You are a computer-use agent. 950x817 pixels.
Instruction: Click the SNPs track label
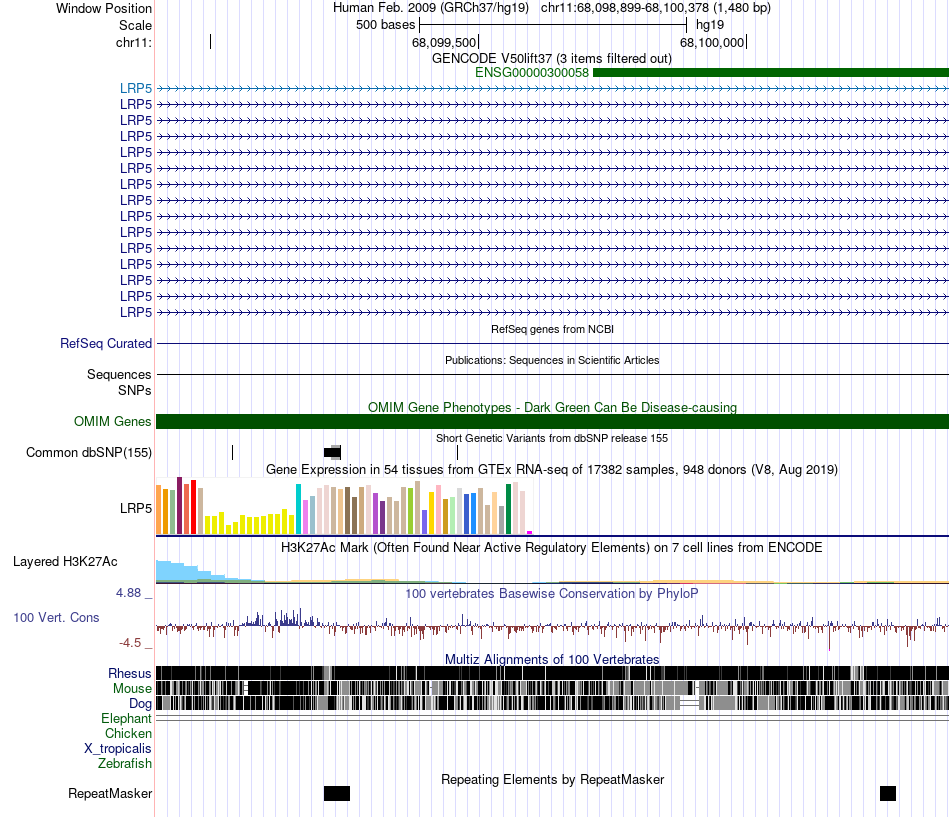135,390
